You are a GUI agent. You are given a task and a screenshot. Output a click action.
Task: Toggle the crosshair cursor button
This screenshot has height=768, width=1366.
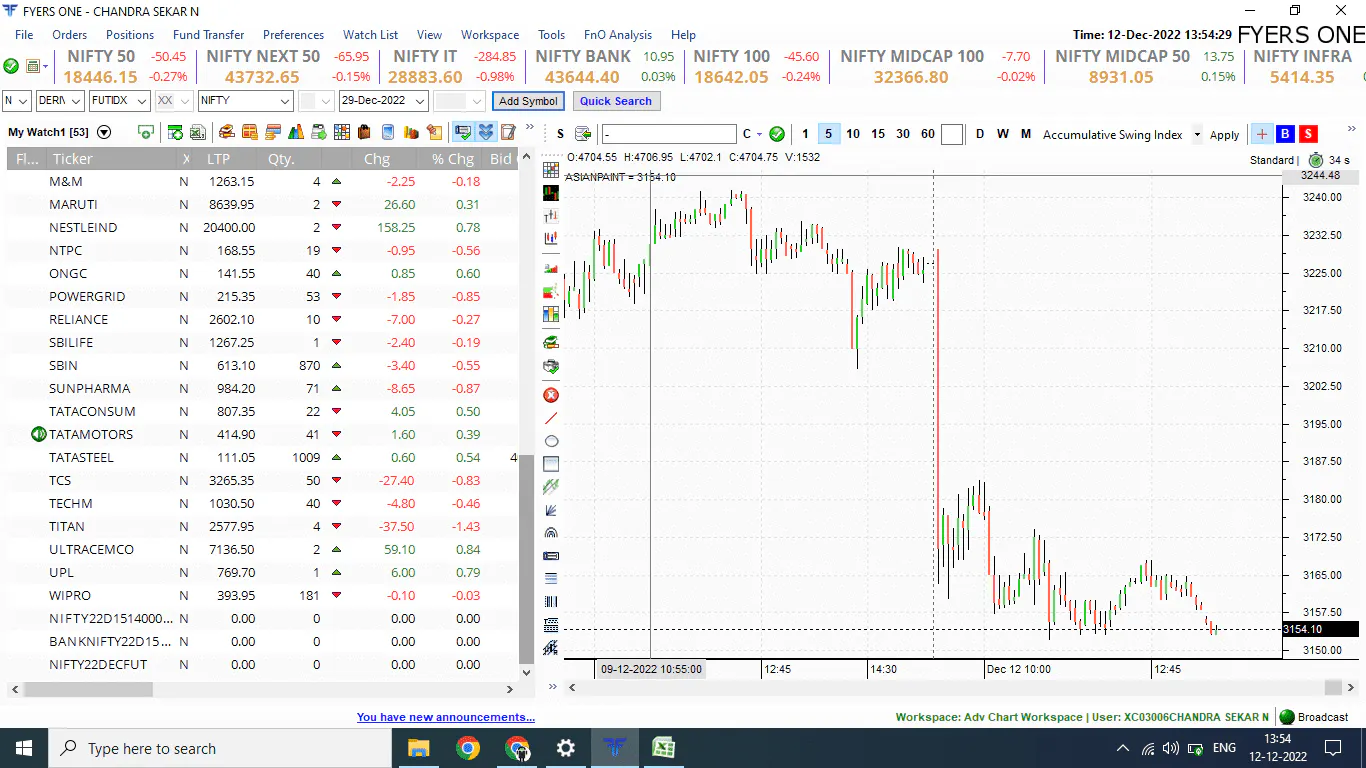click(1262, 134)
